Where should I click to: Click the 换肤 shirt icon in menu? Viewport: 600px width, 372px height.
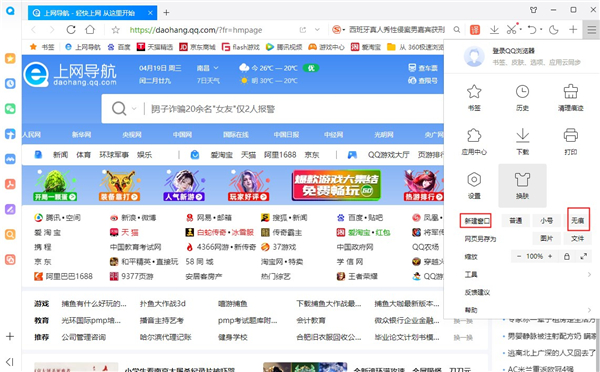[522, 179]
